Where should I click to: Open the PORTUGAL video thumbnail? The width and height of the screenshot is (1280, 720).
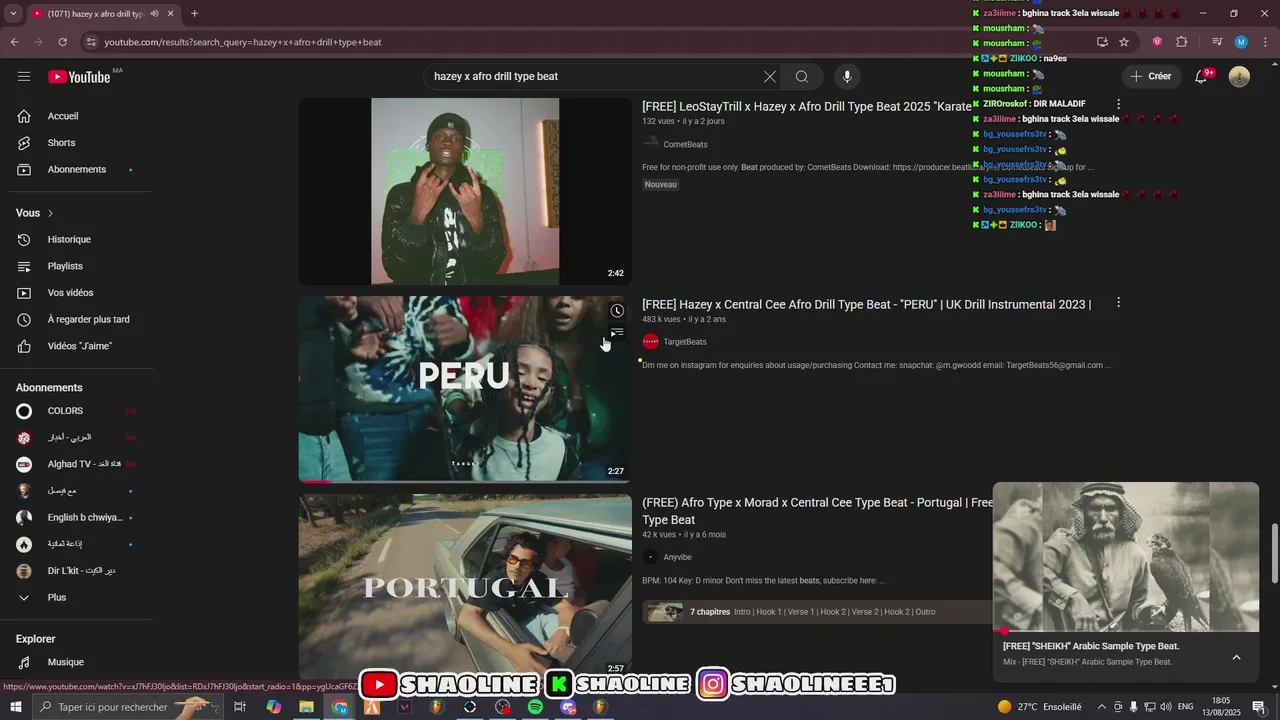[x=465, y=587]
